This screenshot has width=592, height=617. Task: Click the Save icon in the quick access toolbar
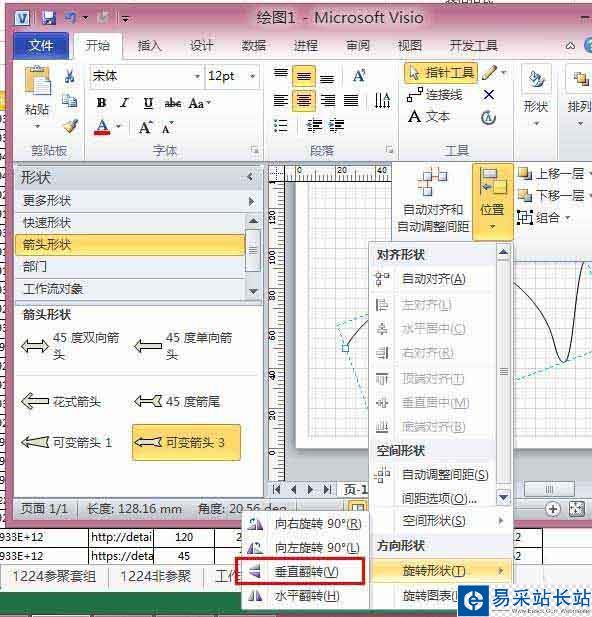click(x=49, y=18)
